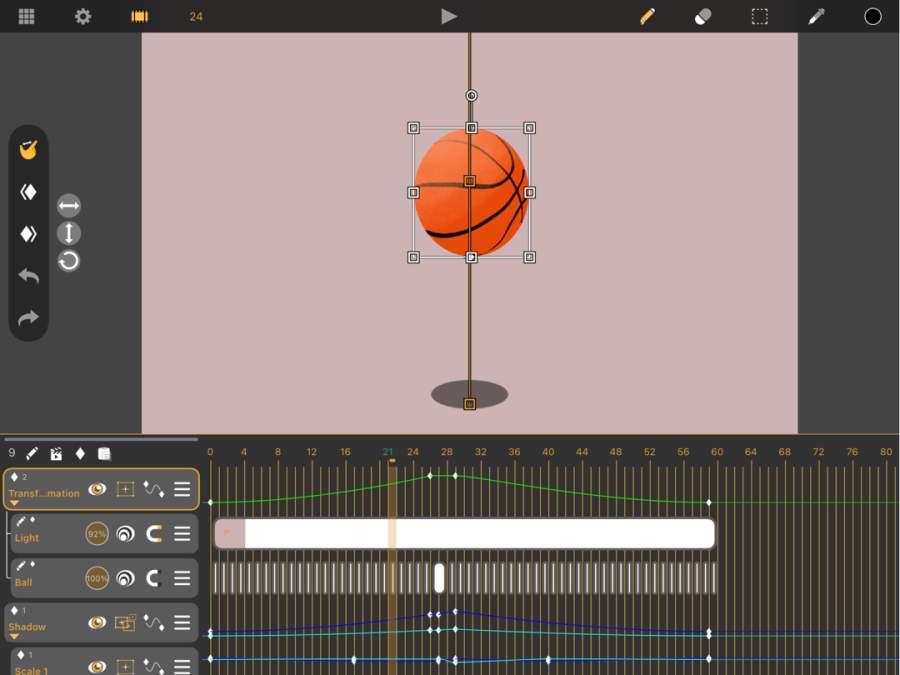
Task: Open the Ball layer options menu
Action: pos(182,578)
